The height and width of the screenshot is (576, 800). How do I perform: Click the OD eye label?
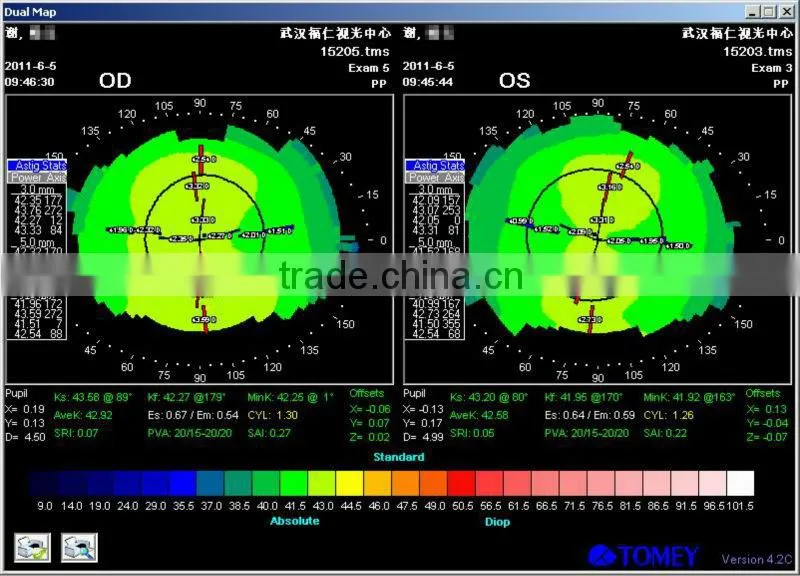[115, 81]
